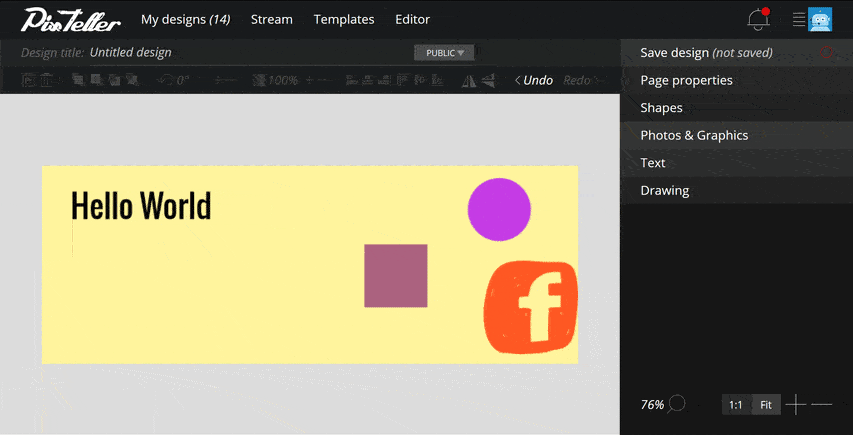
Task: Expand the Drawing panel
Action: [737, 190]
